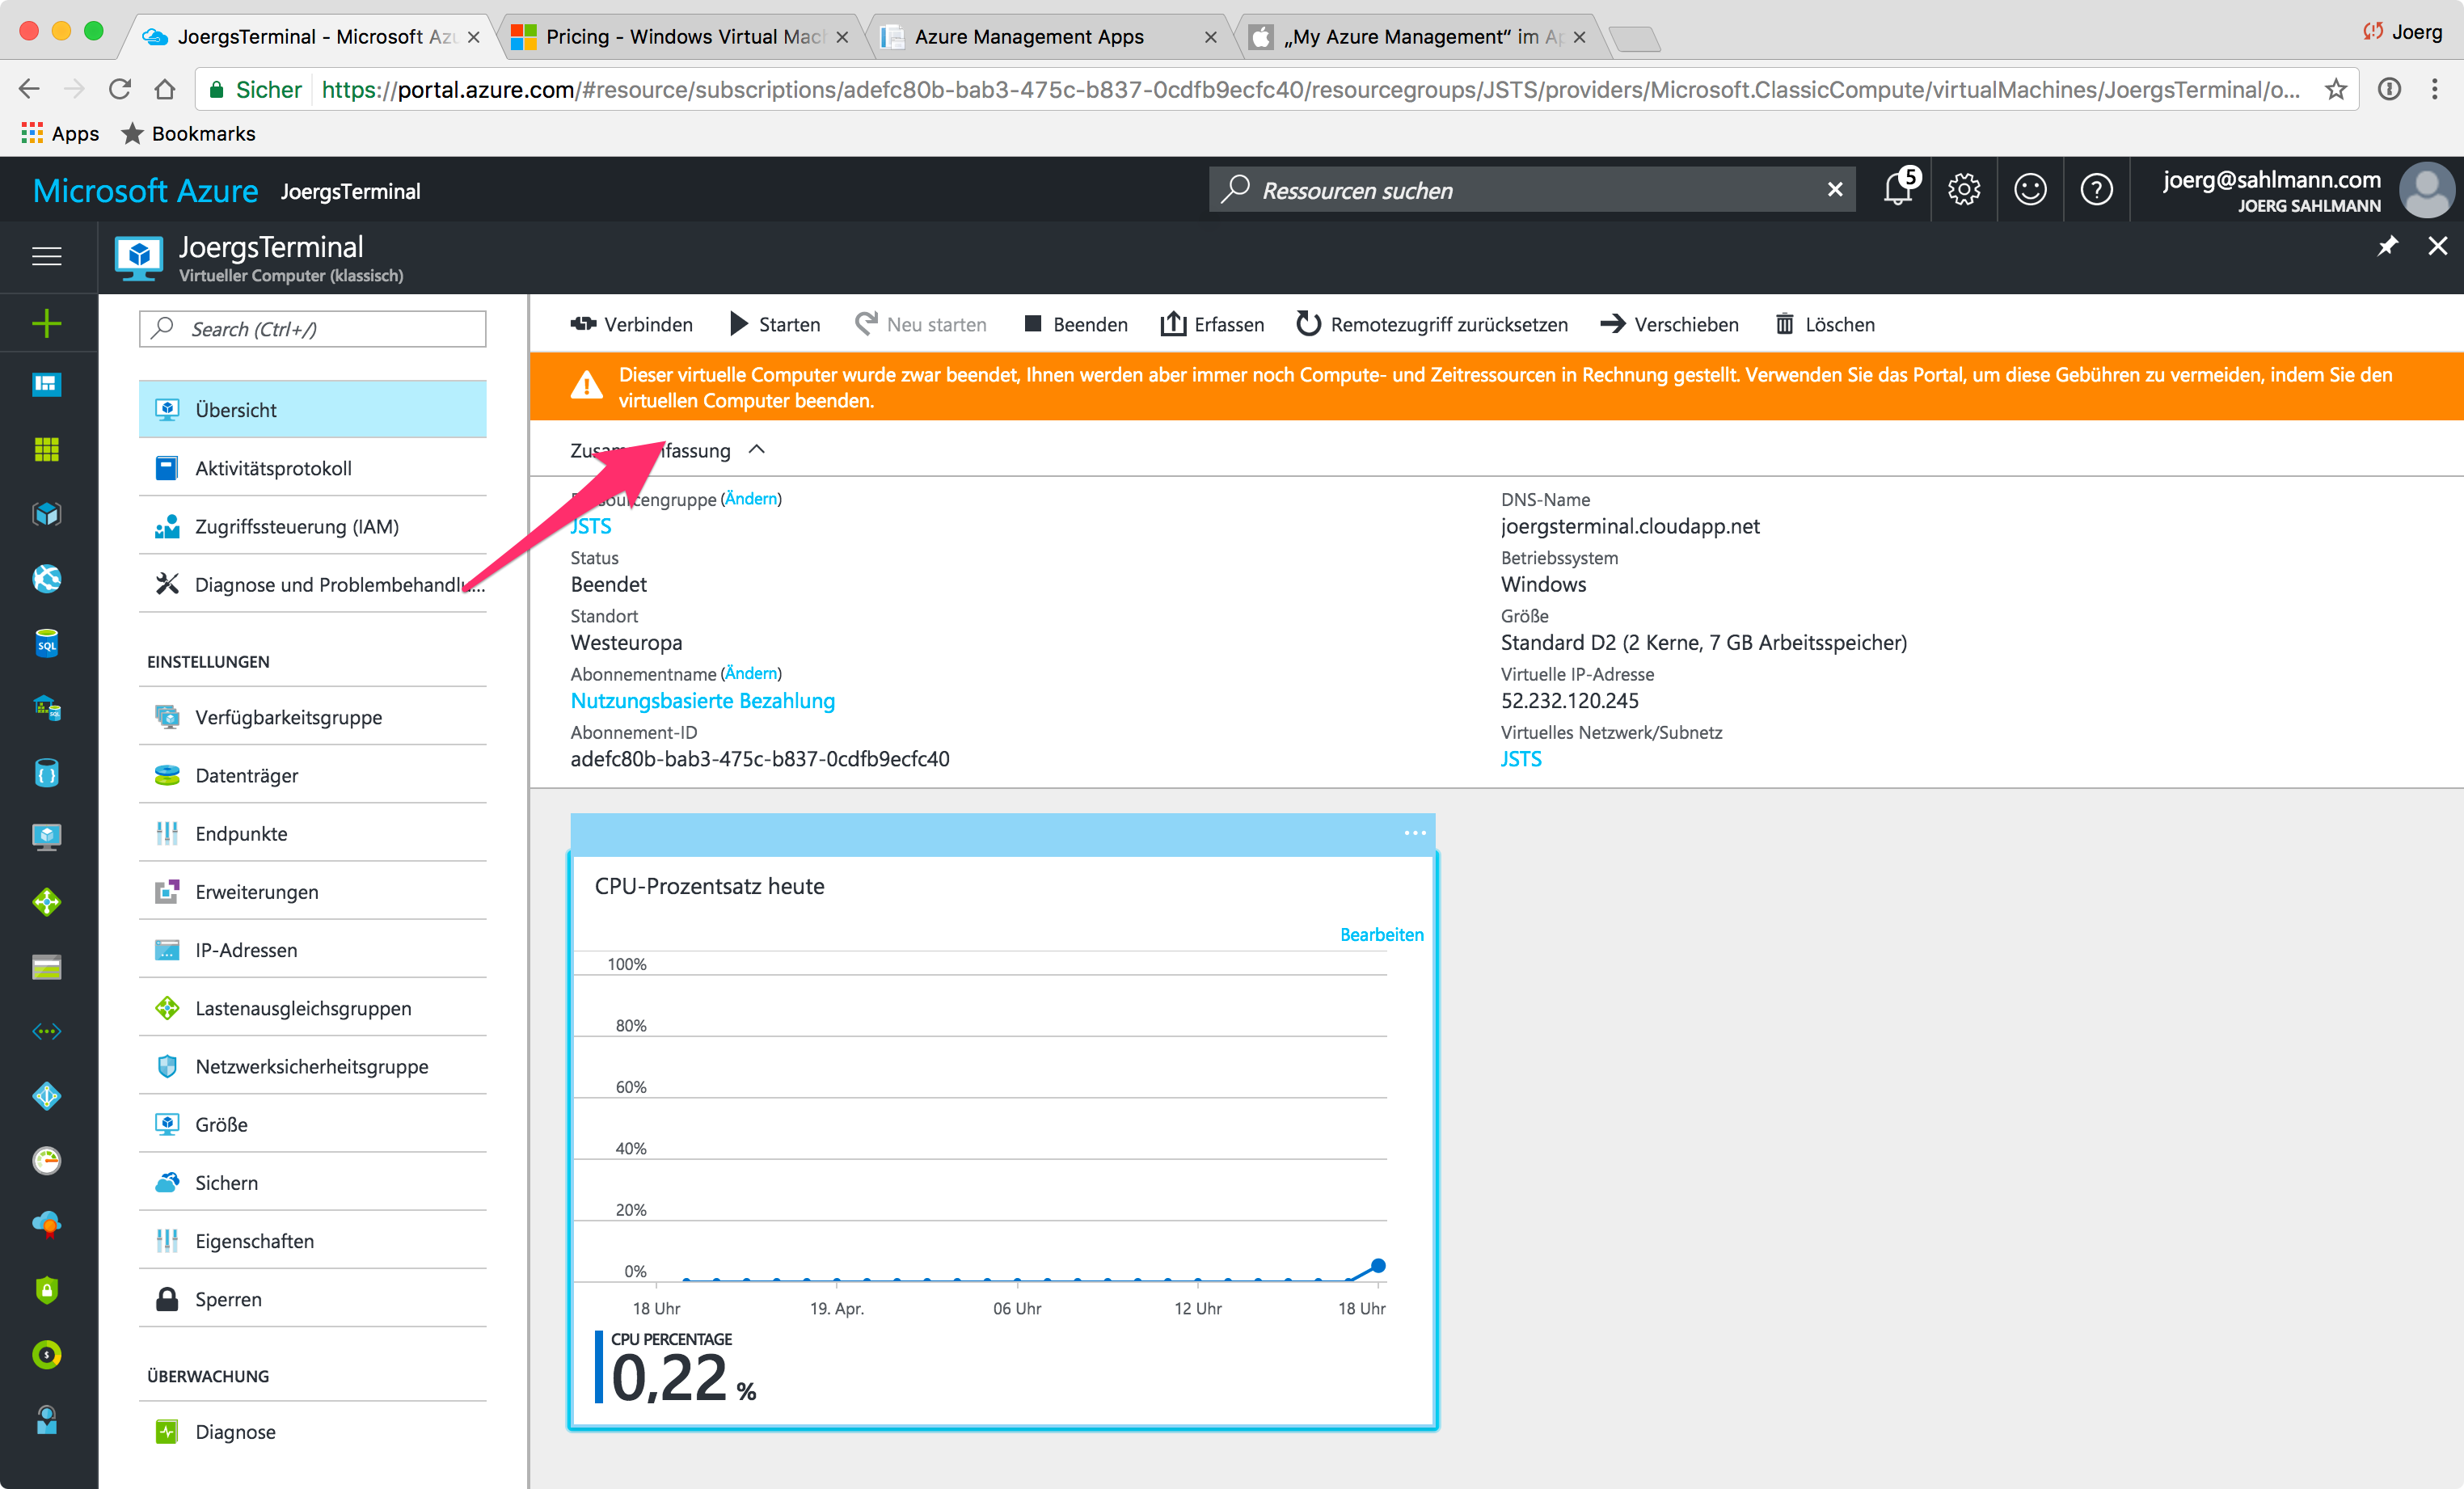Click the green plus New resource icon
Viewport: 2464px width, 1489px height.
coord(47,323)
